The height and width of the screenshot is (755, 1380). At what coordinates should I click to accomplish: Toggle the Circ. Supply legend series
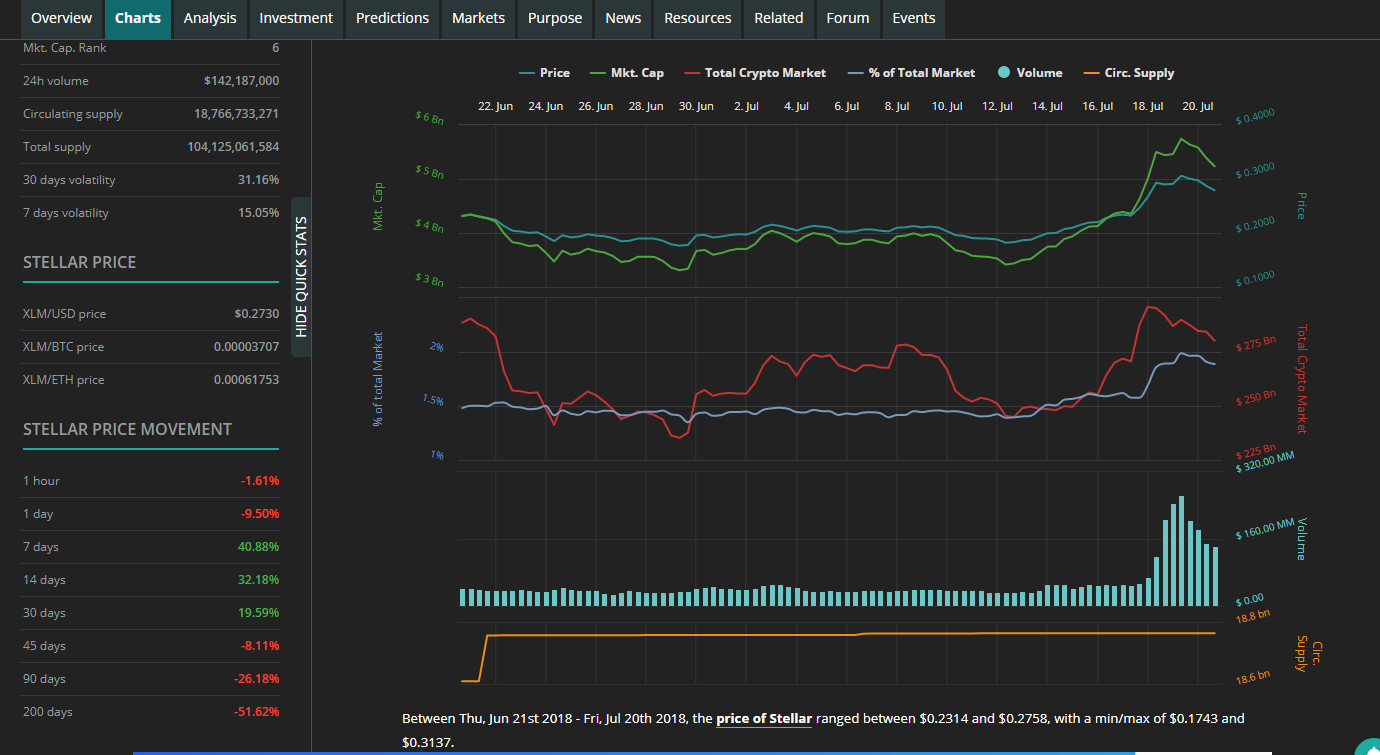tap(1129, 73)
